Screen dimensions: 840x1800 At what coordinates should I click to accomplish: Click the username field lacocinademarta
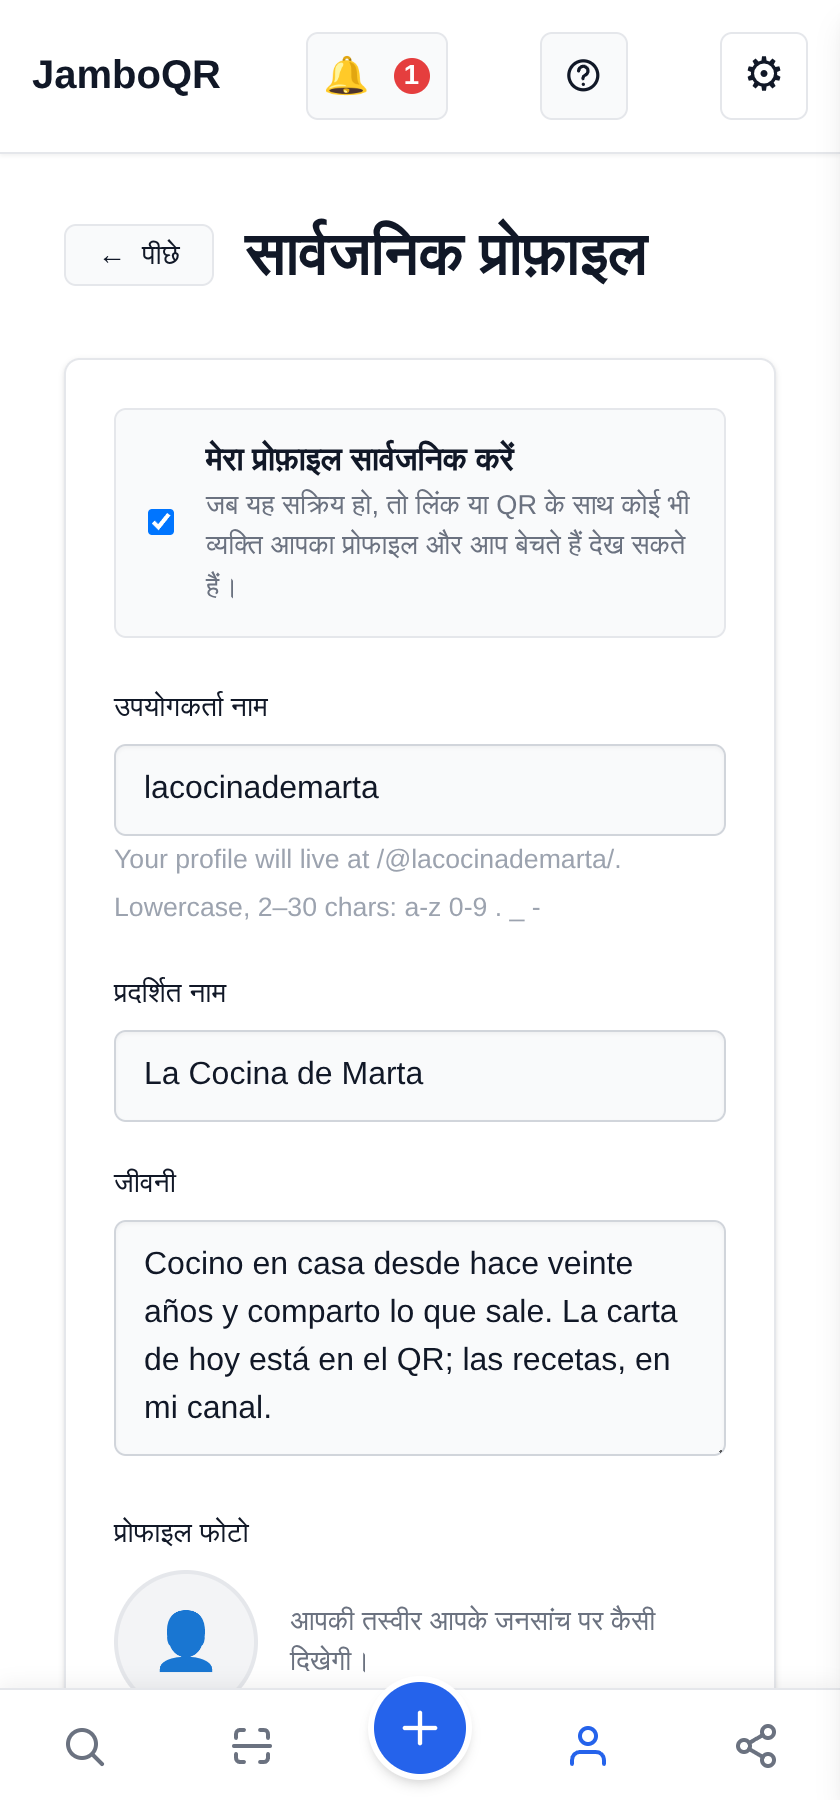(420, 790)
